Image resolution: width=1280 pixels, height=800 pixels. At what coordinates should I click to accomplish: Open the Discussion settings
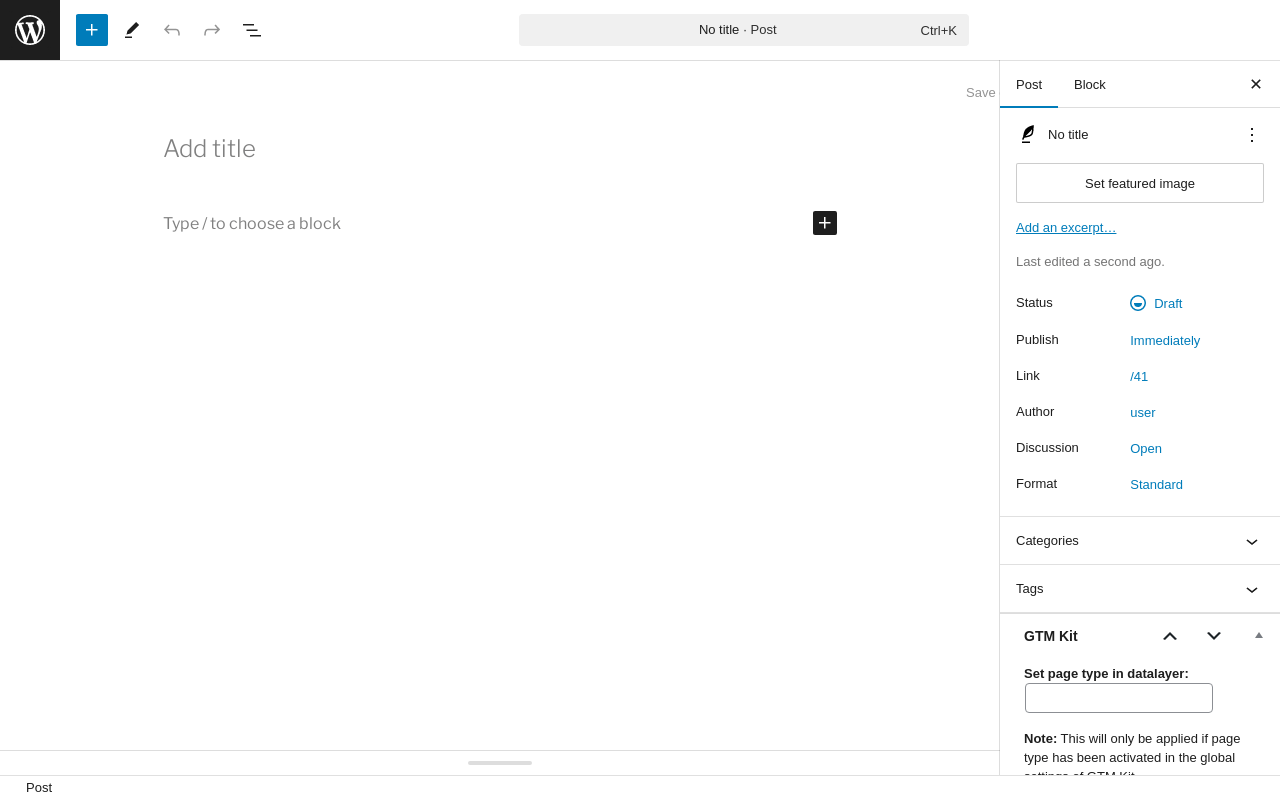(1146, 449)
